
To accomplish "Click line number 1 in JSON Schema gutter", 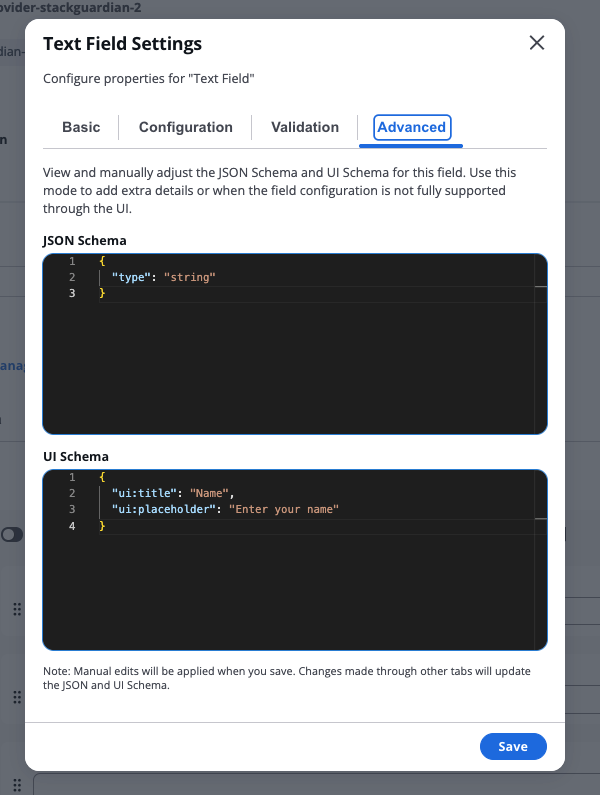I will coord(72,261).
